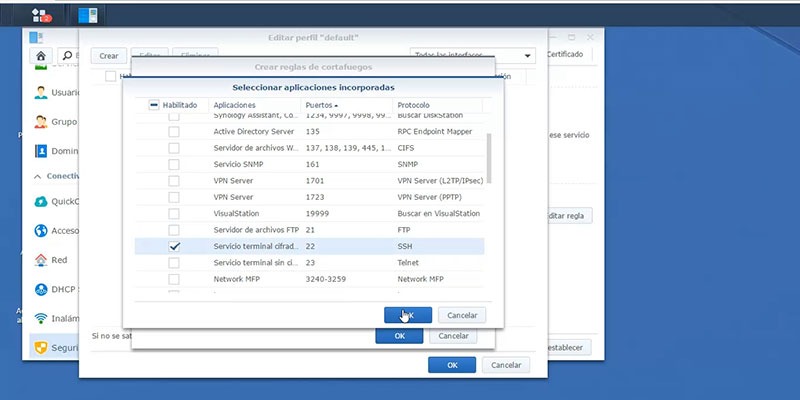
Task: Open the Dominio sidebar icon
Action: [x=41, y=151]
